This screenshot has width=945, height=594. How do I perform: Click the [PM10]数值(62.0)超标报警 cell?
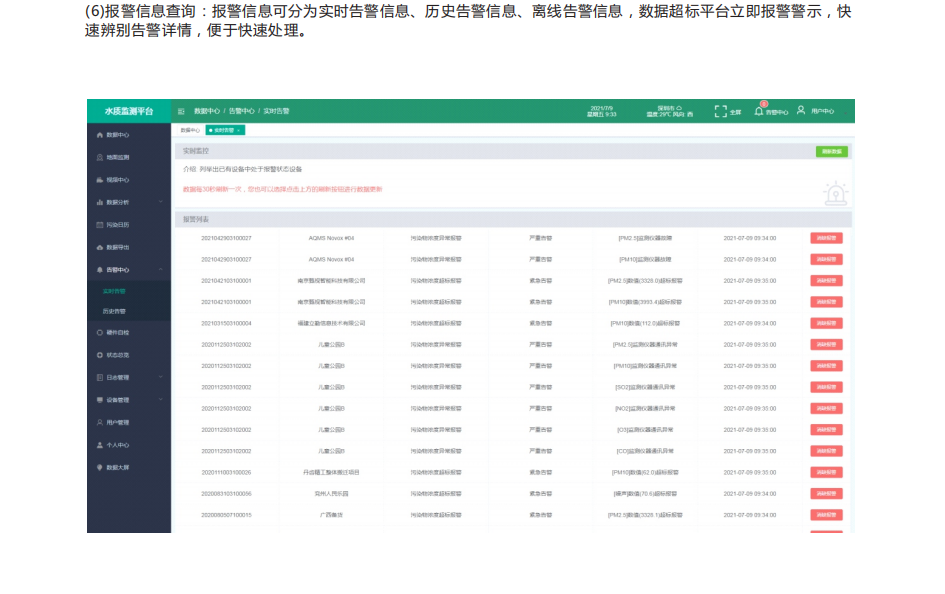645,473
